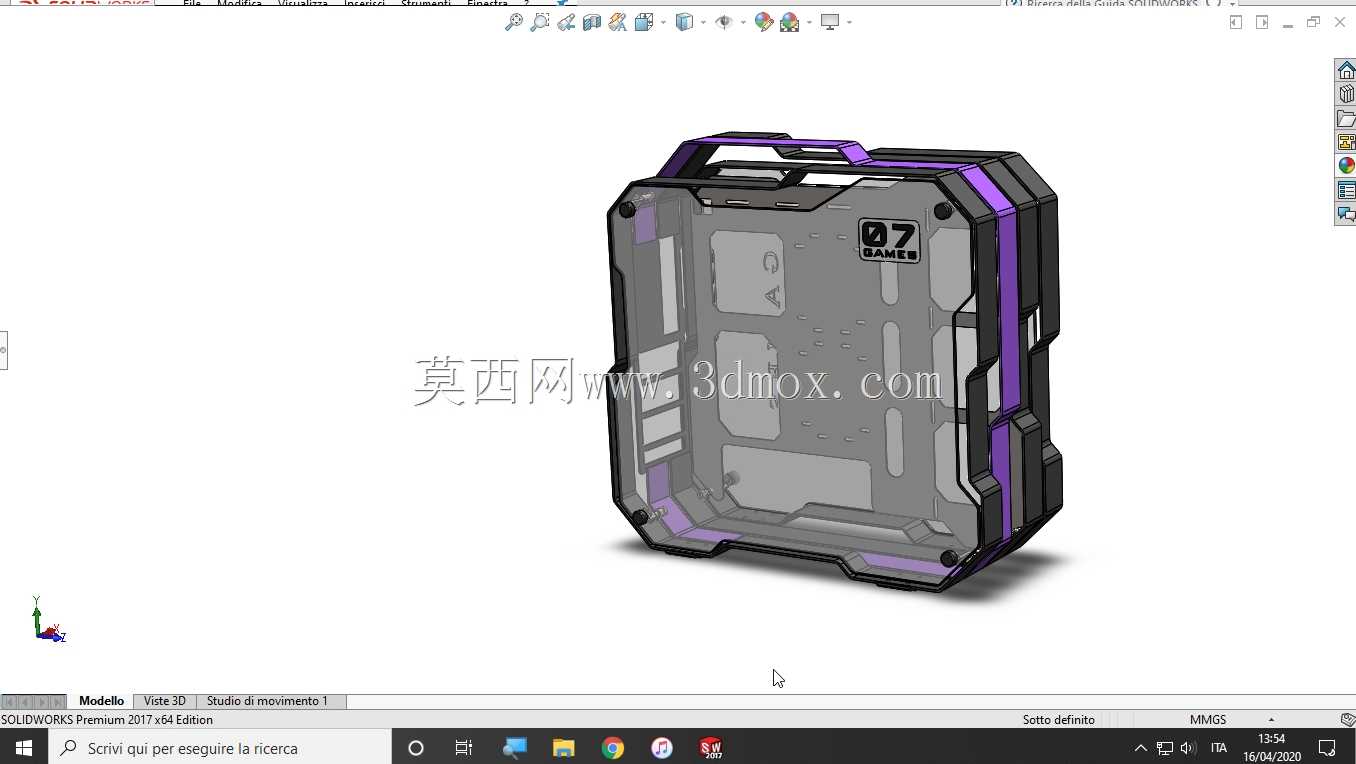Open the View Palette task pane tab
The height and width of the screenshot is (764, 1356).
[x=1346, y=142]
